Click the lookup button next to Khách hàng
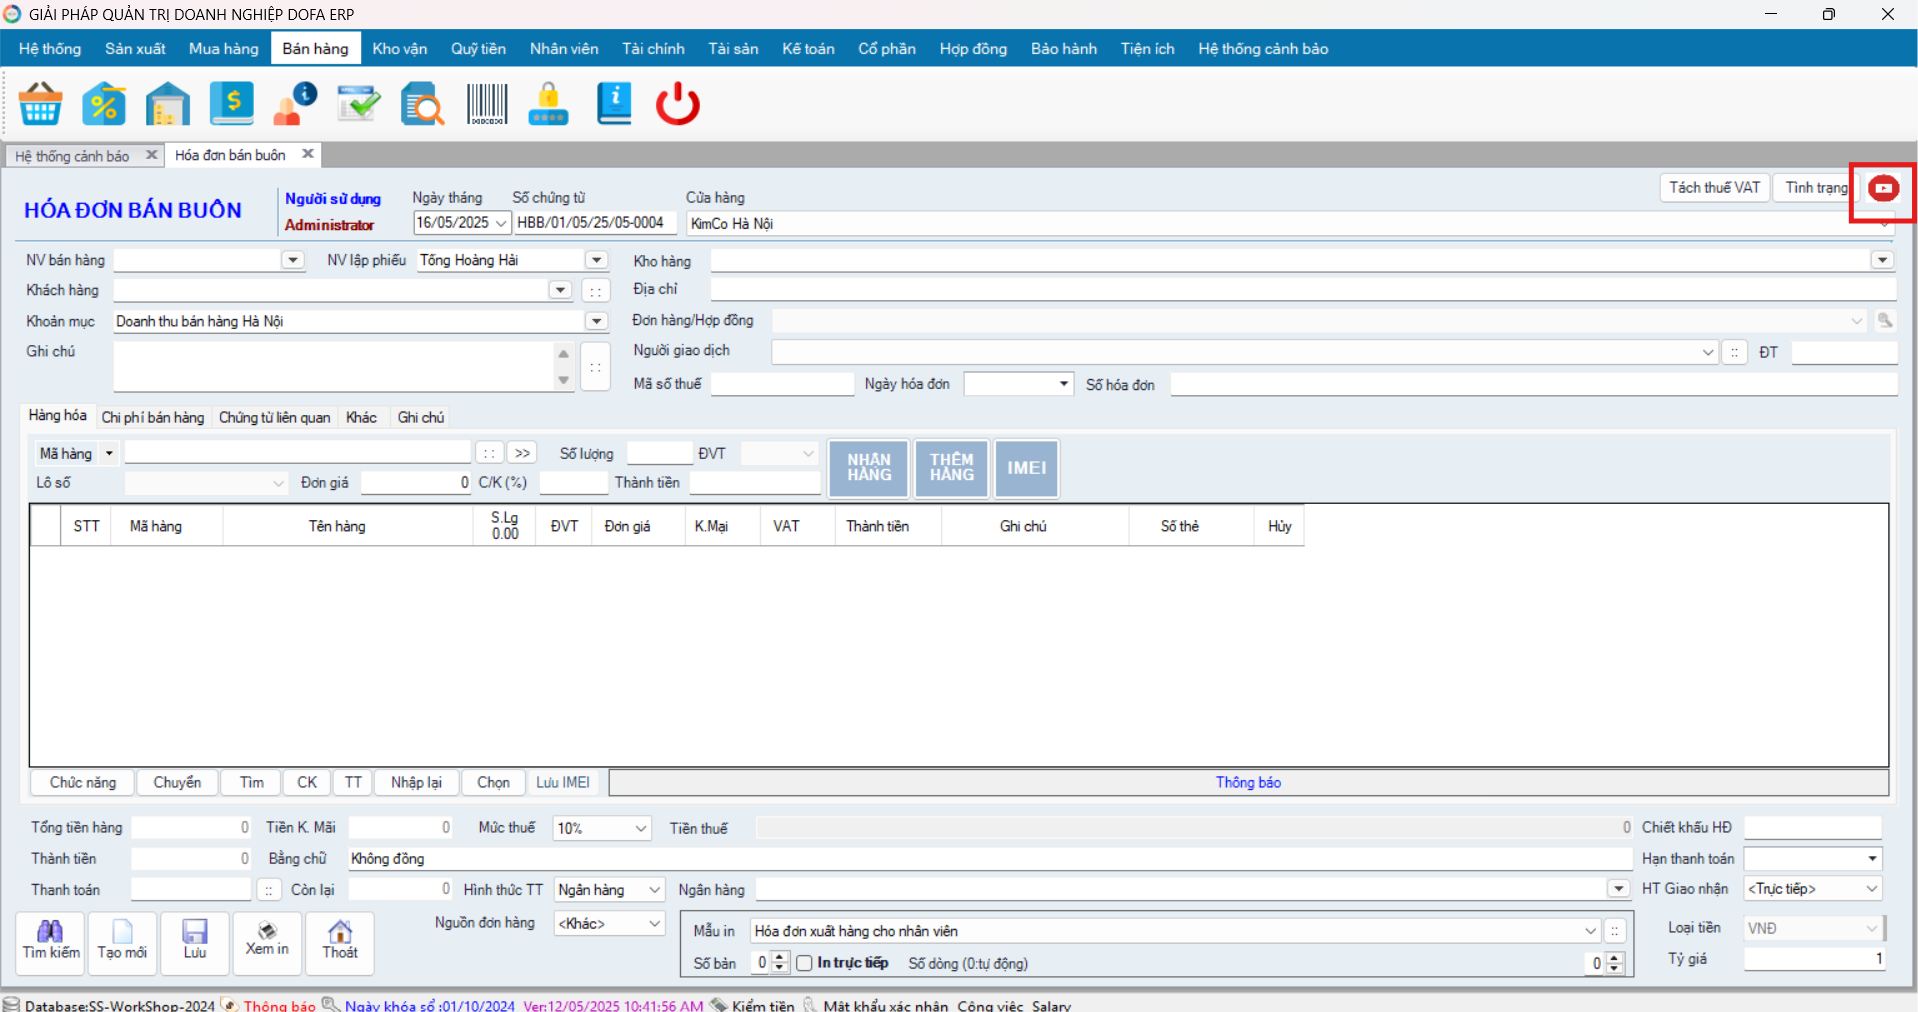Image resolution: width=1918 pixels, height=1012 pixels. pyautogui.click(x=596, y=291)
